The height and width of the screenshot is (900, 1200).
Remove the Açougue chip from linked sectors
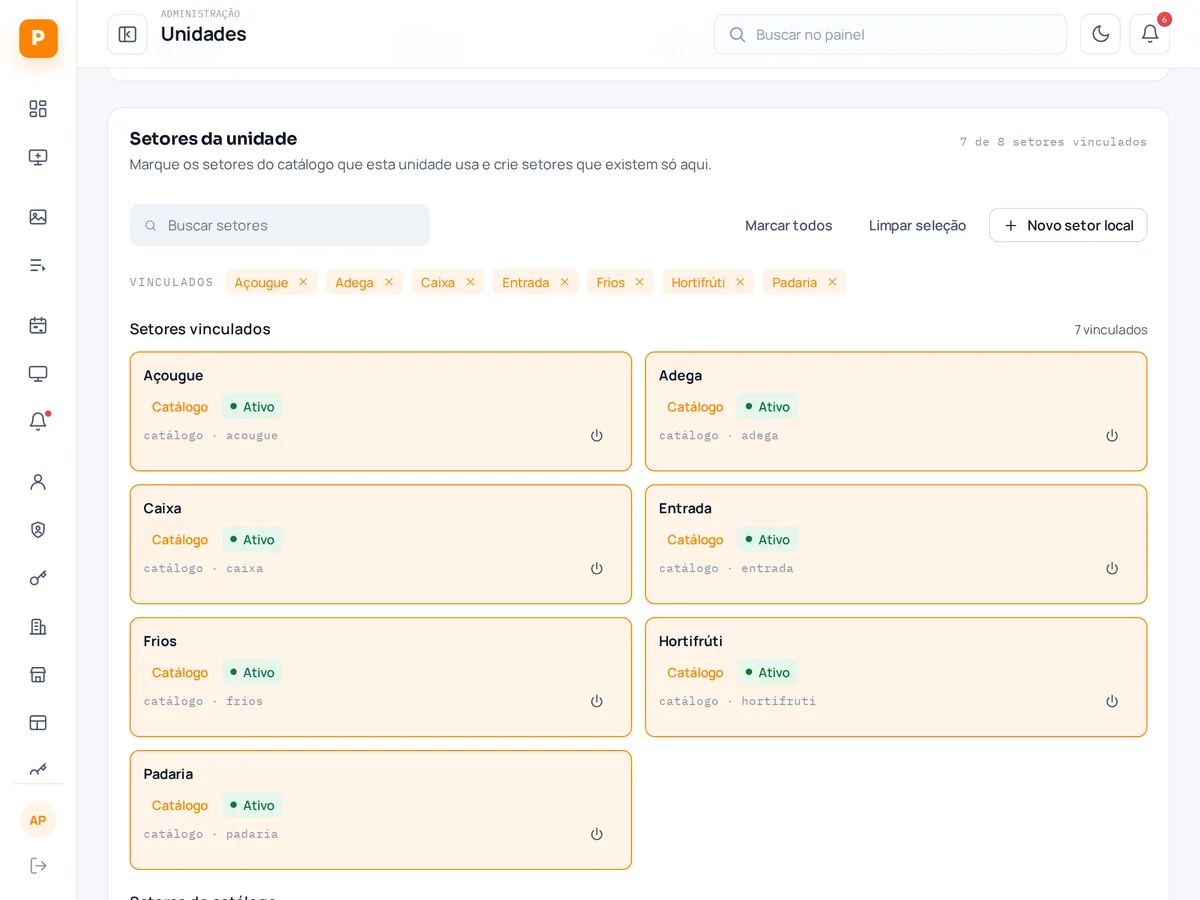coord(303,282)
